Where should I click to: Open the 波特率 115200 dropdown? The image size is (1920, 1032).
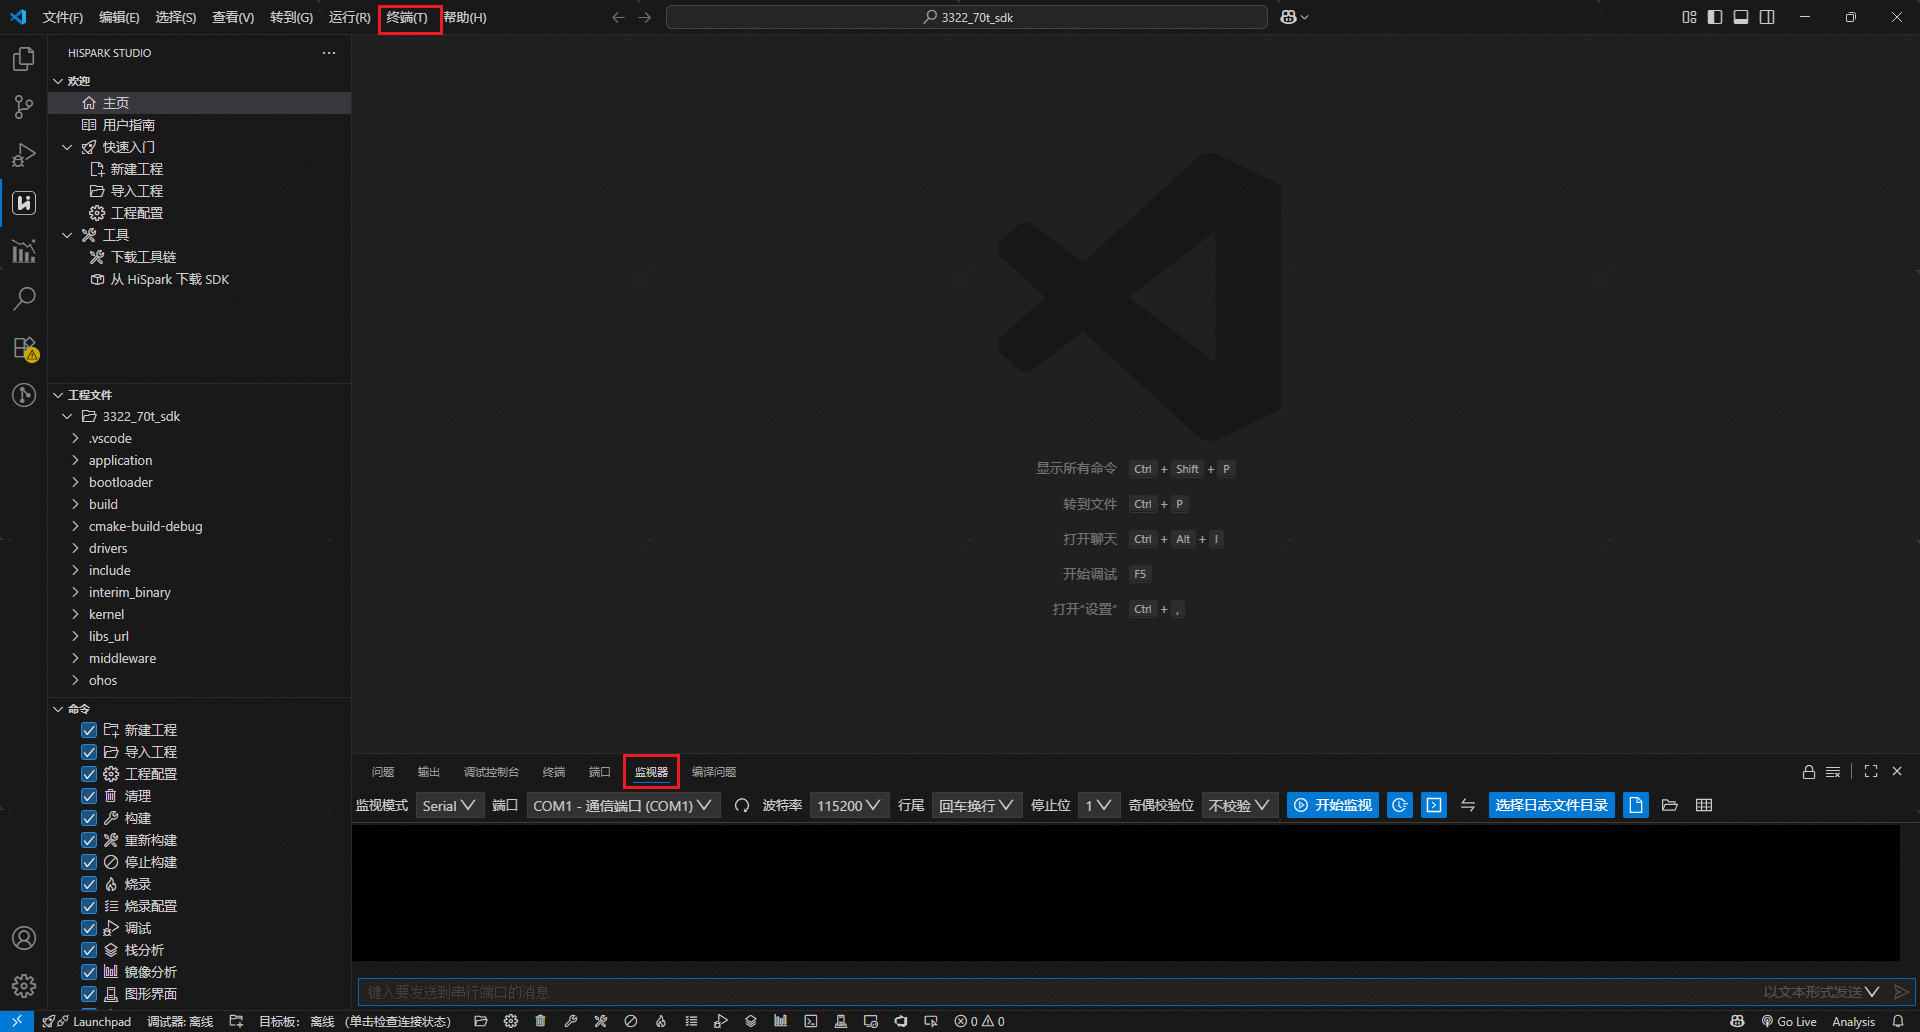point(849,806)
